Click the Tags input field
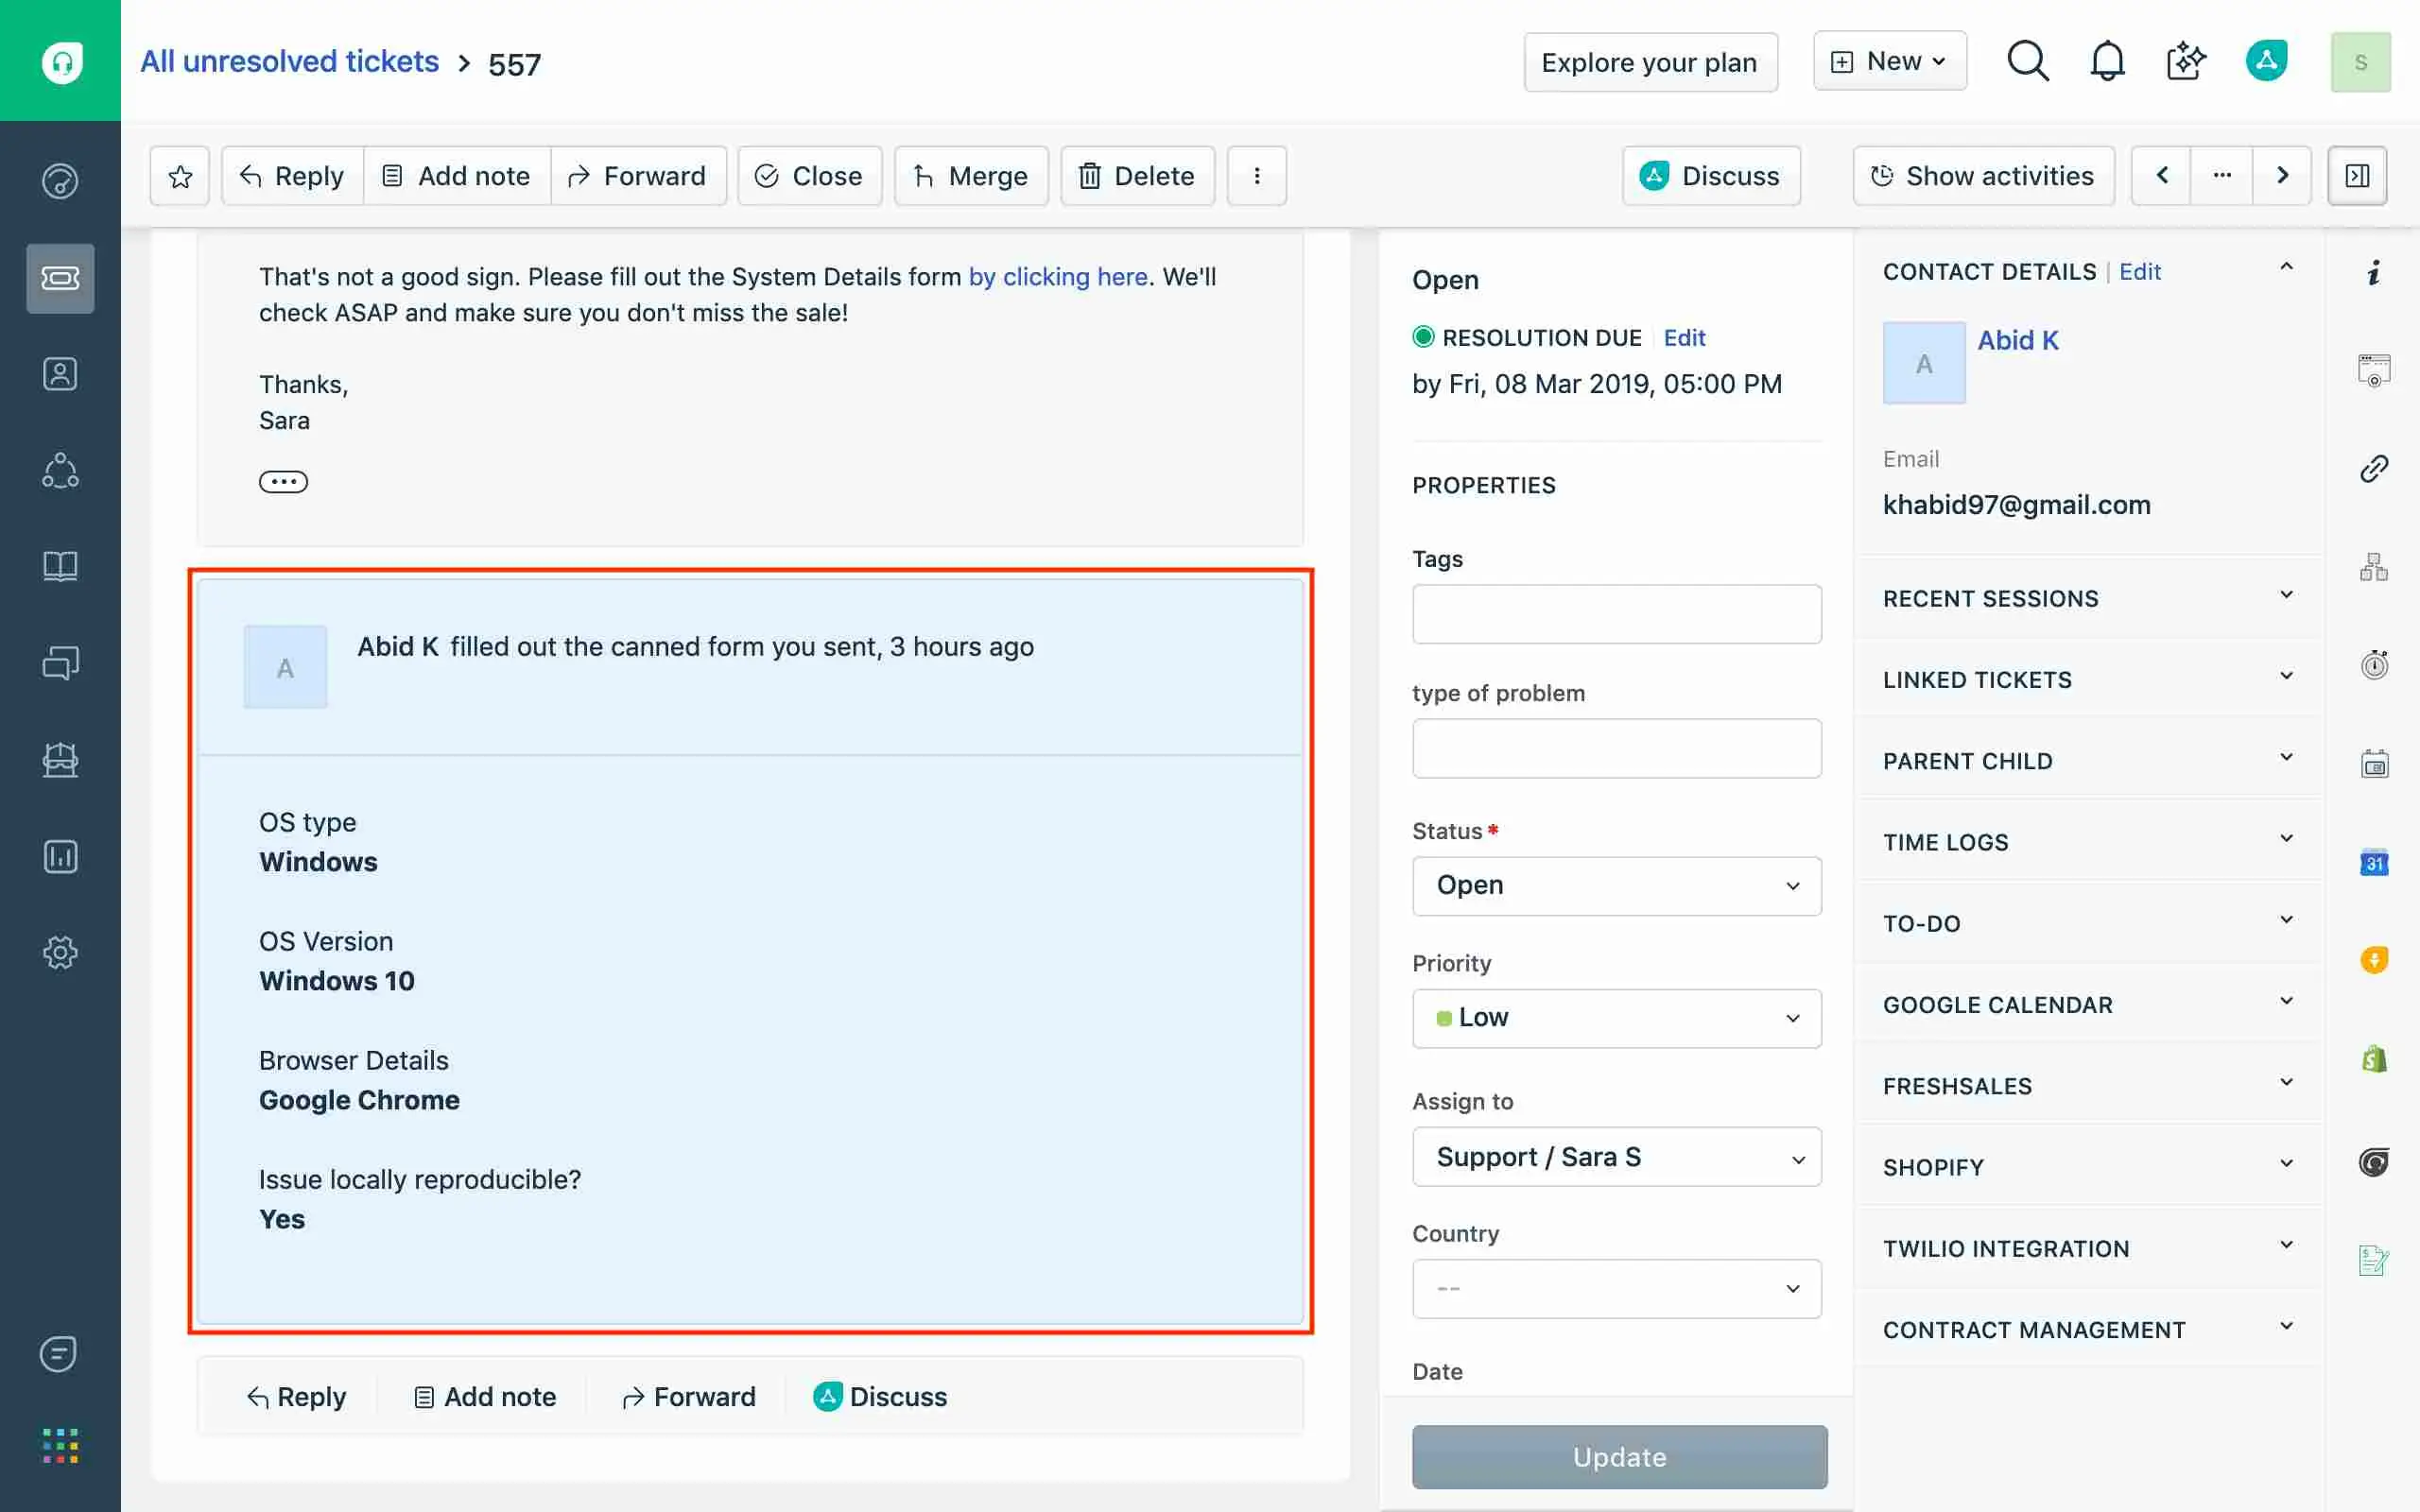This screenshot has width=2420, height=1512. pos(1616,614)
